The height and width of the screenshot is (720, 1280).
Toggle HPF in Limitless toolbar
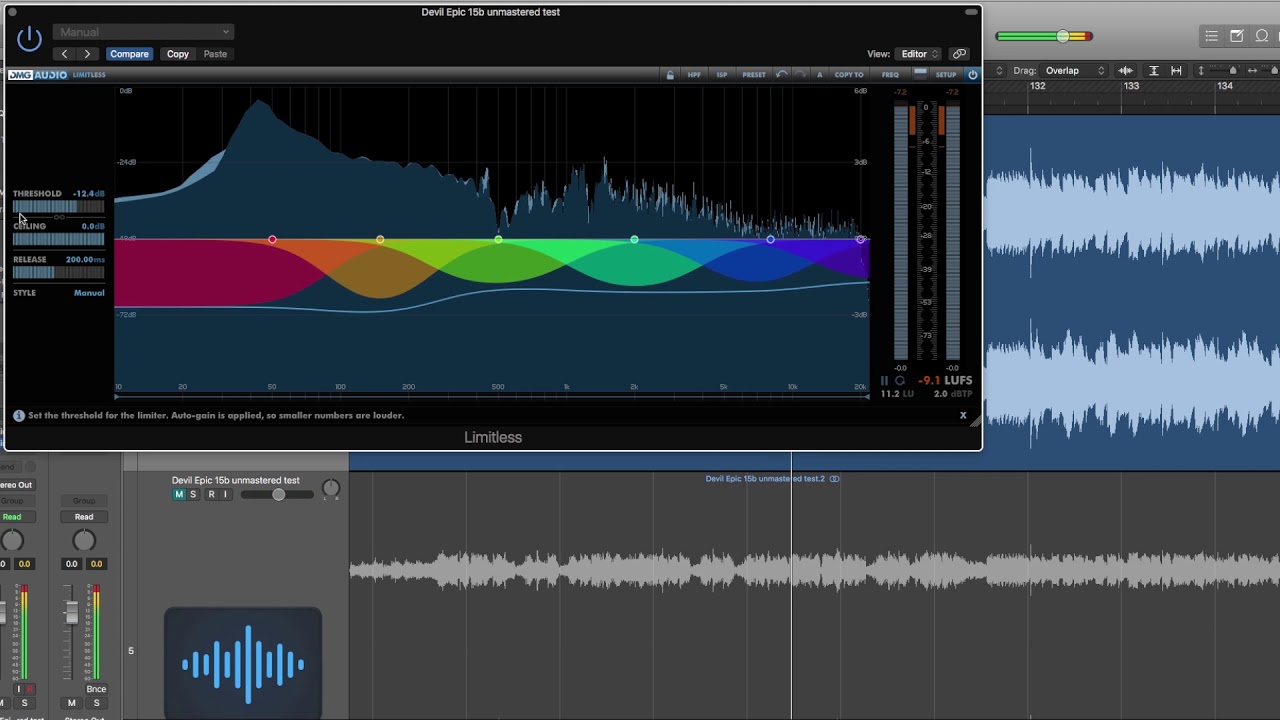tap(694, 75)
